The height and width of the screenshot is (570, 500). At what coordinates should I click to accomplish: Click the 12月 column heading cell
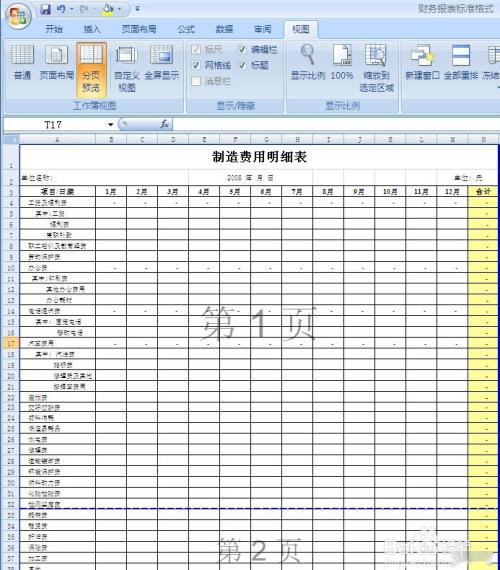point(452,192)
